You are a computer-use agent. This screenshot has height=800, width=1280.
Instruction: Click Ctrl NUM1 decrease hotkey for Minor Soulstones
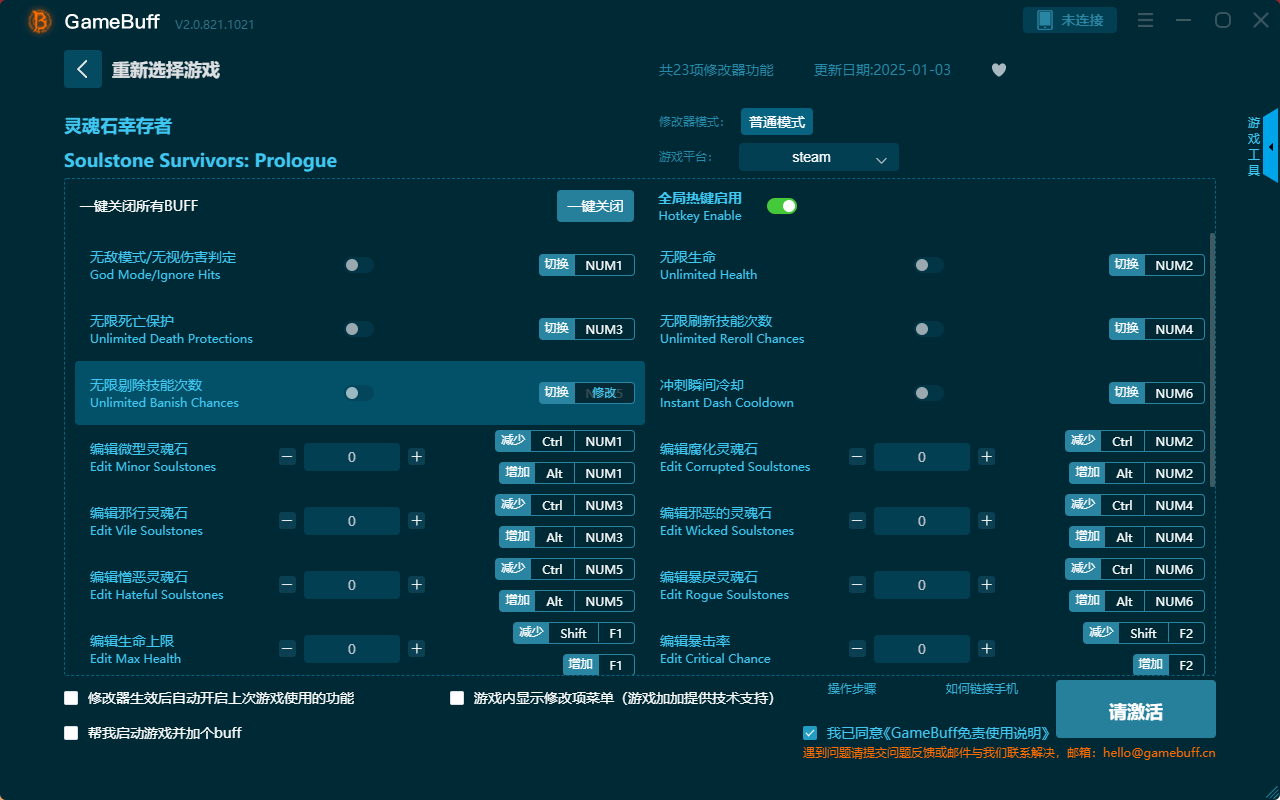click(565, 441)
